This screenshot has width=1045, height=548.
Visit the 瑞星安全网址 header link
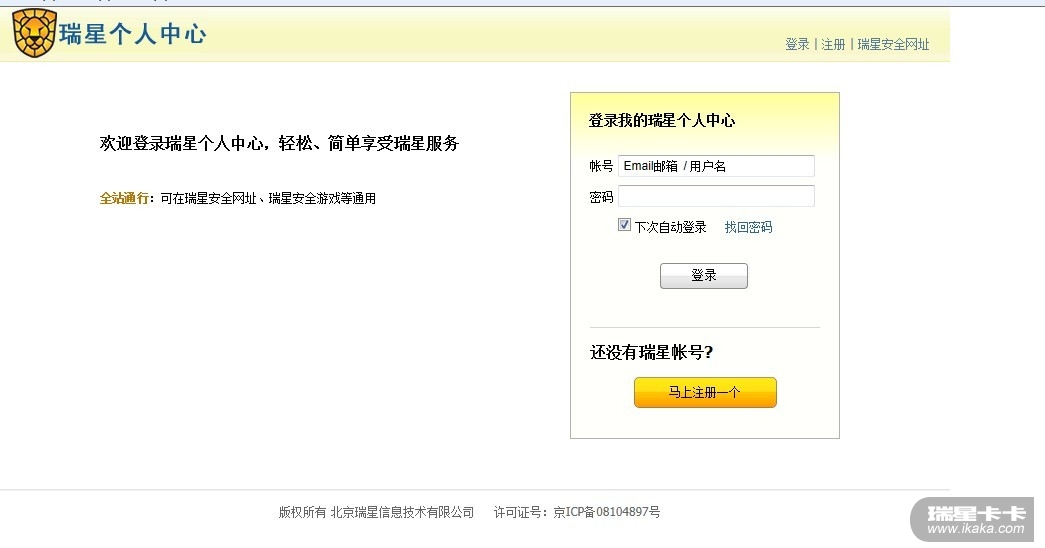point(893,44)
